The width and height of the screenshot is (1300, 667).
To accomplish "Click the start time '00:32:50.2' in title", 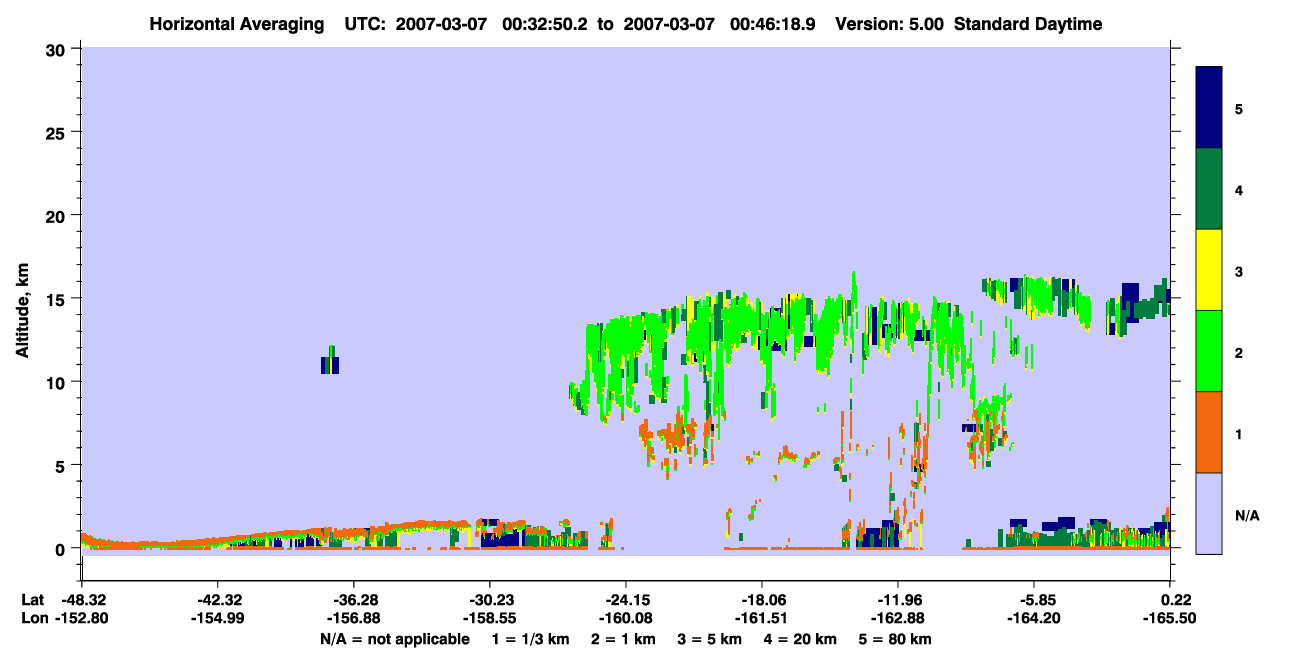I will pyautogui.click(x=547, y=24).
